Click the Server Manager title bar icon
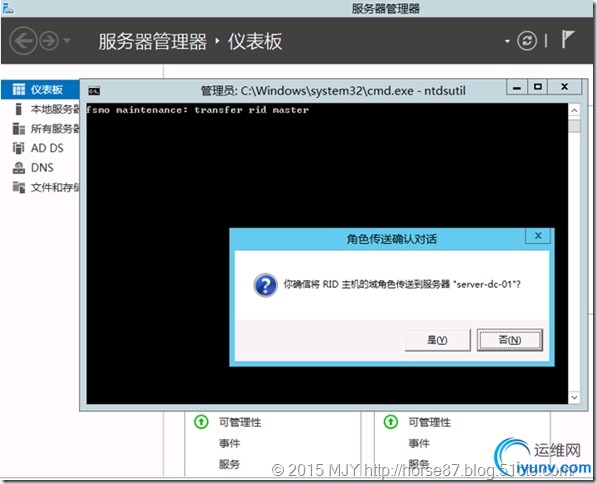This screenshot has height=484, width=597. pyautogui.click(x=8, y=8)
